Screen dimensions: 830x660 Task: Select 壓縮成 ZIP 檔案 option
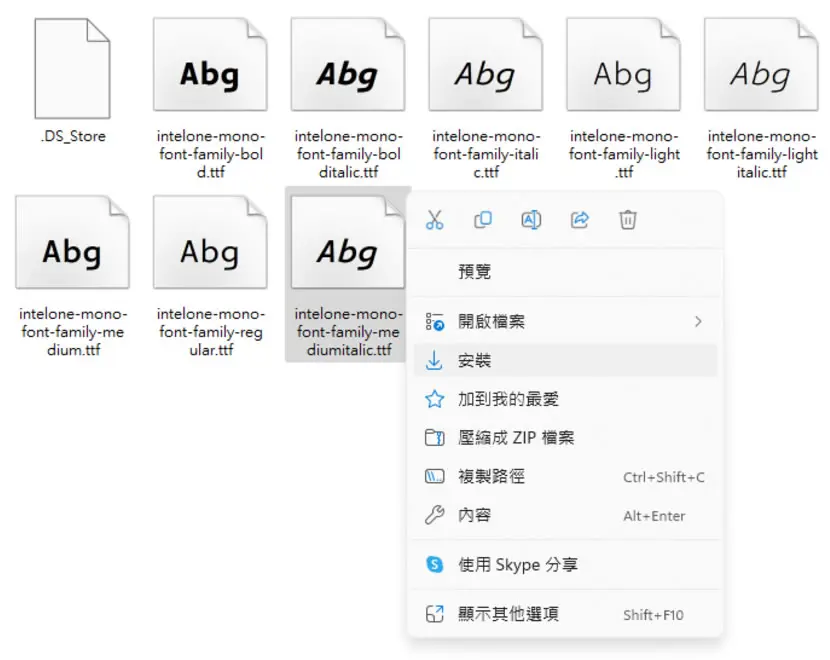(565, 438)
